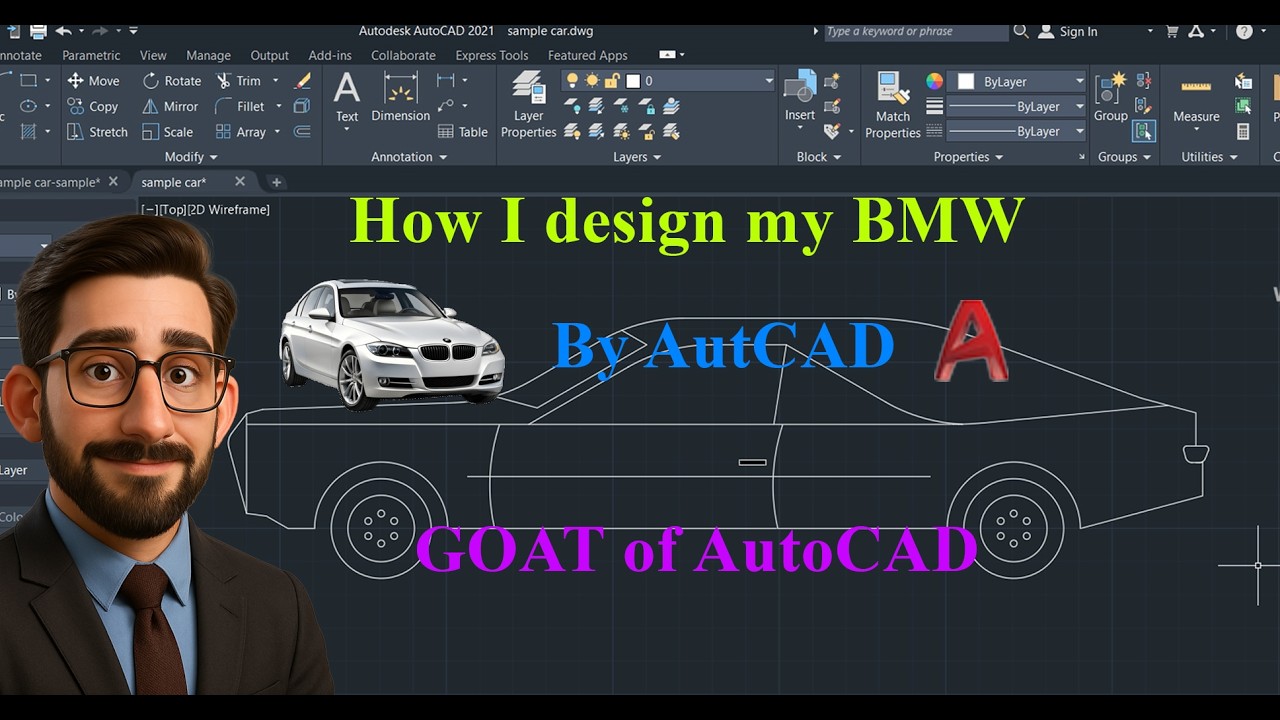Click the Help question mark icon
The height and width of the screenshot is (720, 1280).
(x=1244, y=32)
